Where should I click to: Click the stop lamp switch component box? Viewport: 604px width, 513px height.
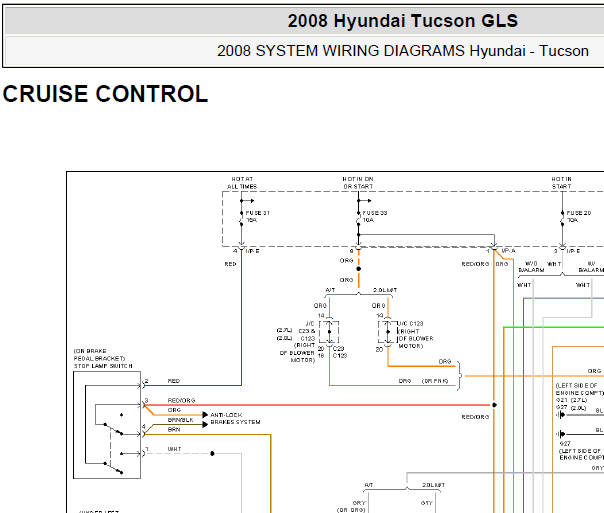point(107,425)
